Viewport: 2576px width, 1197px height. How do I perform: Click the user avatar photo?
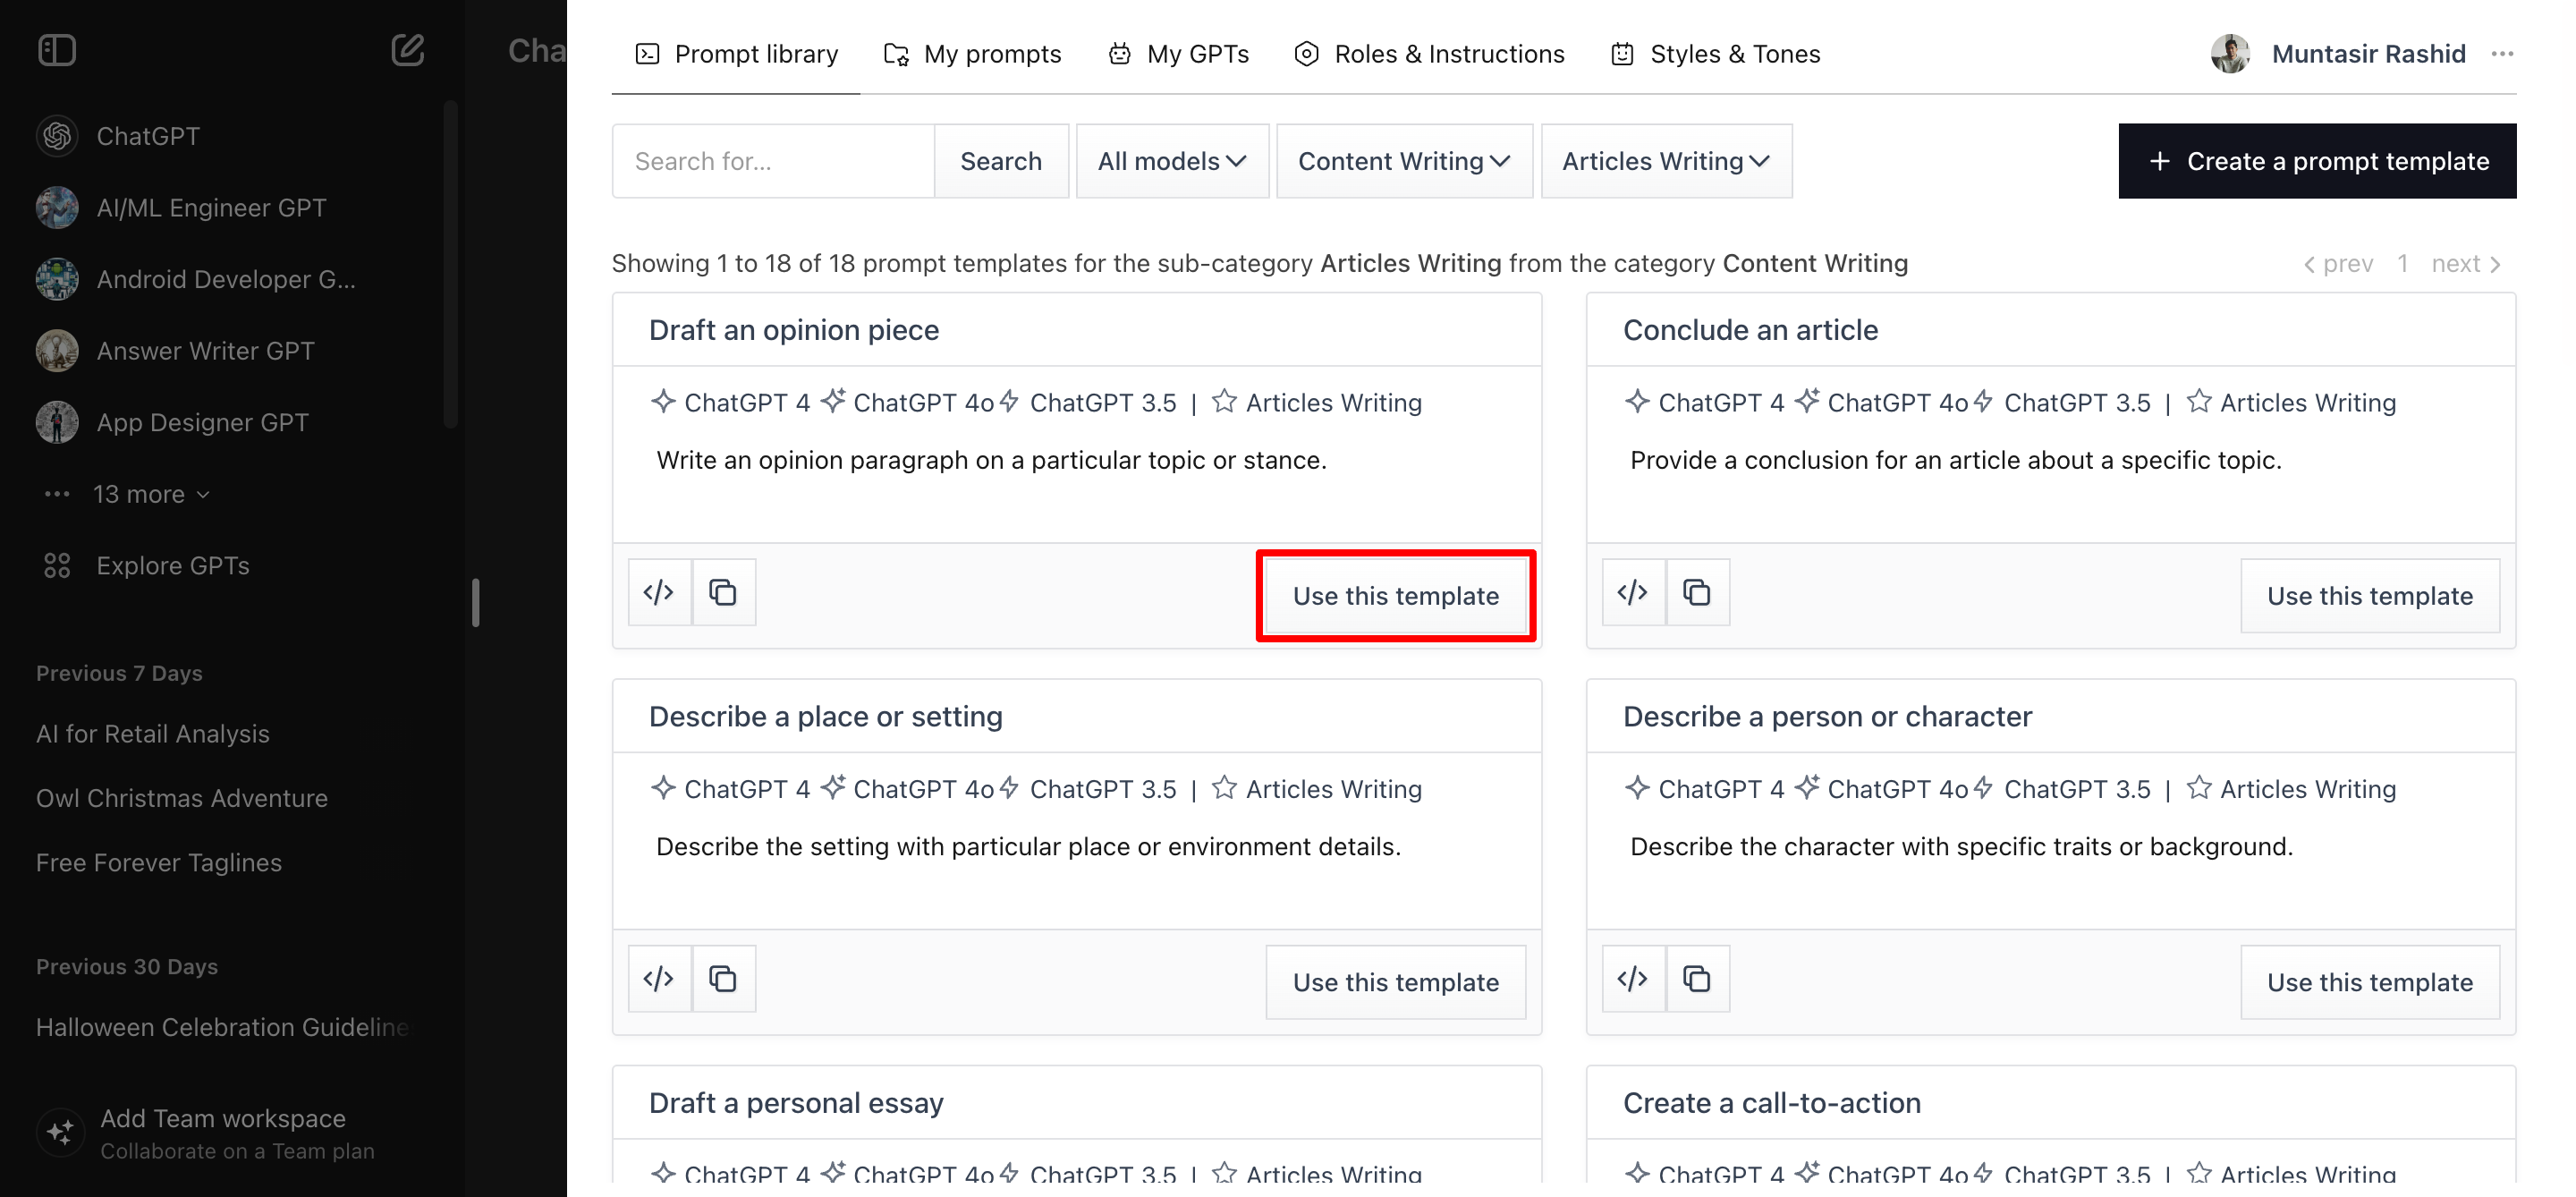(2229, 54)
